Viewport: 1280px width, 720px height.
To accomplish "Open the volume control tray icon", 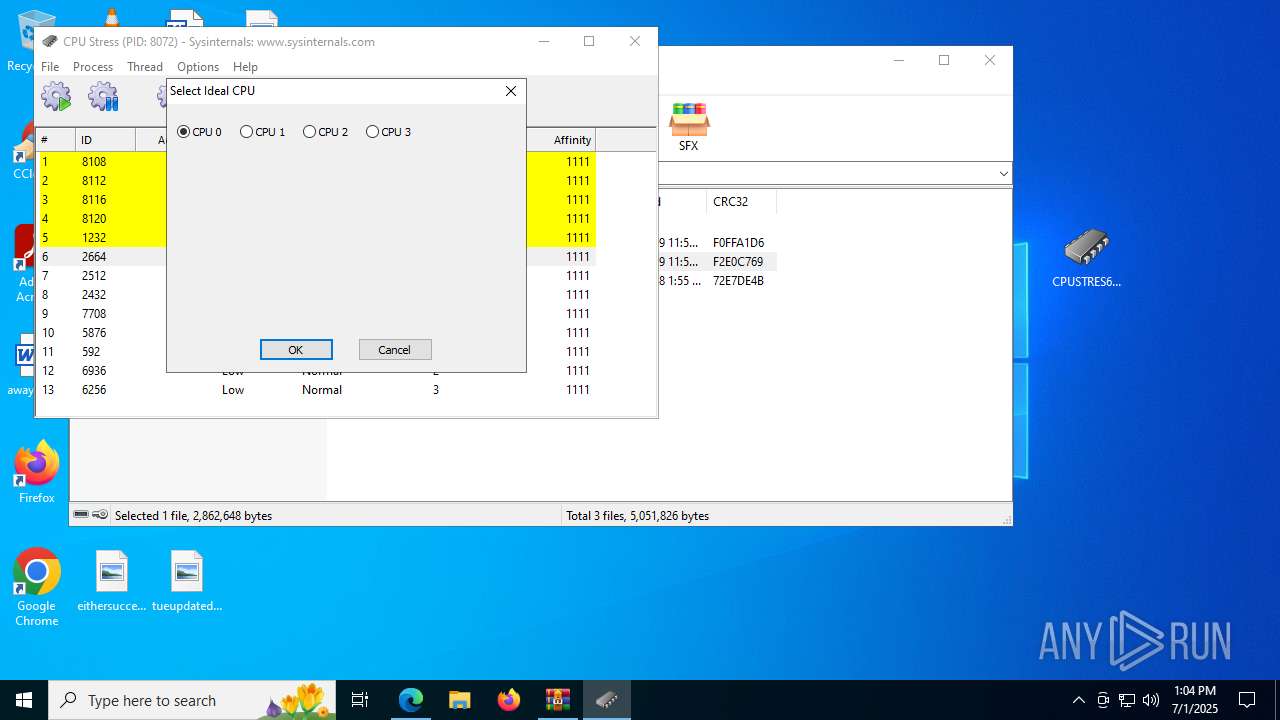I will (x=1151, y=700).
